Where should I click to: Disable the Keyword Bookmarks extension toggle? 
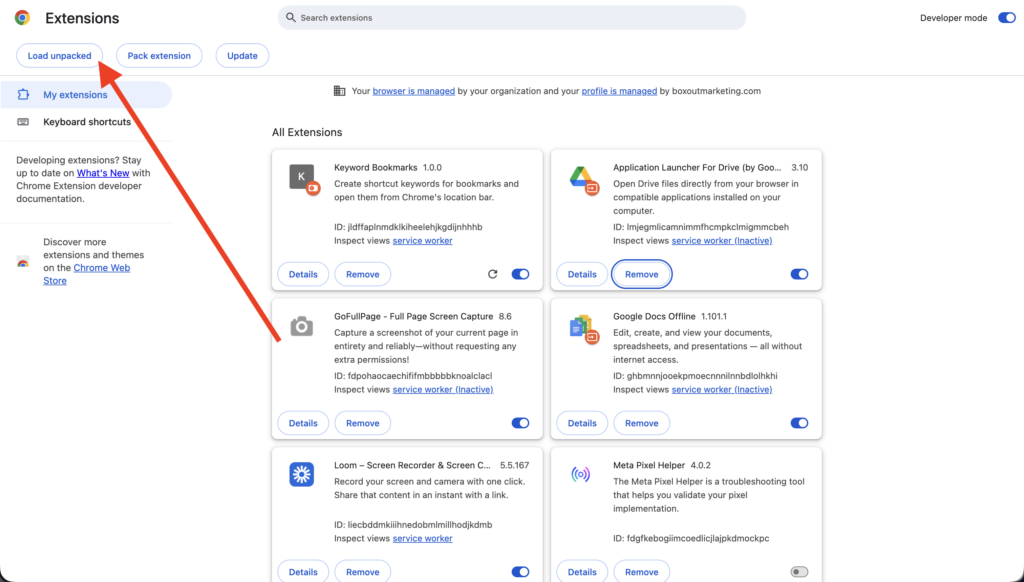pos(520,274)
